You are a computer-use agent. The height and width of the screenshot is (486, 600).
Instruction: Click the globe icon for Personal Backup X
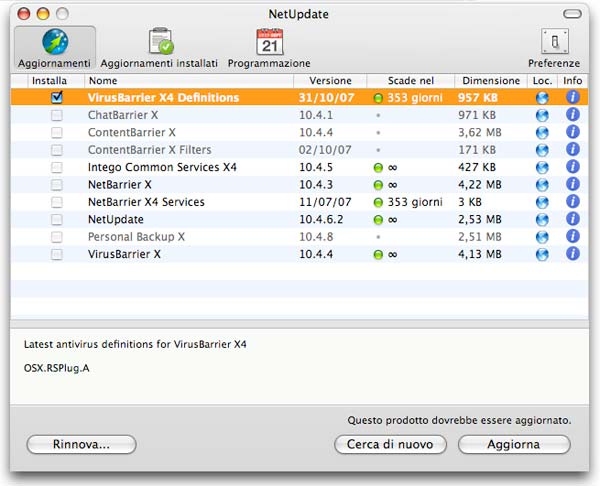pyautogui.click(x=542, y=237)
